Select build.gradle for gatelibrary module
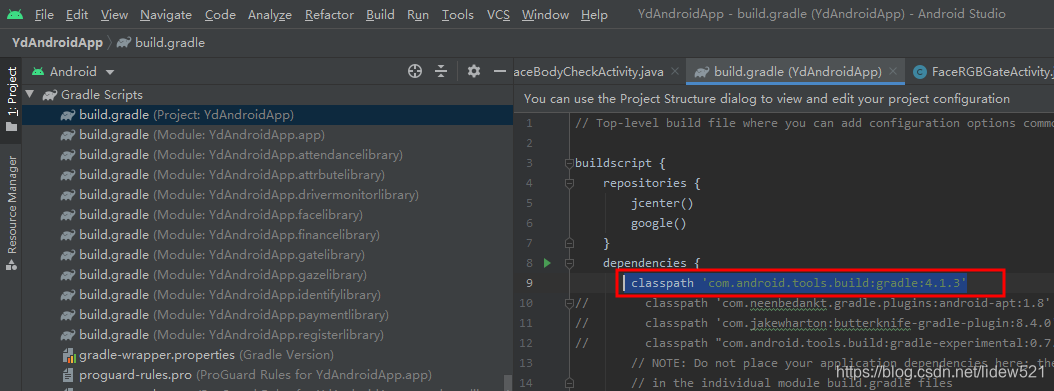 pyautogui.click(x=267, y=255)
